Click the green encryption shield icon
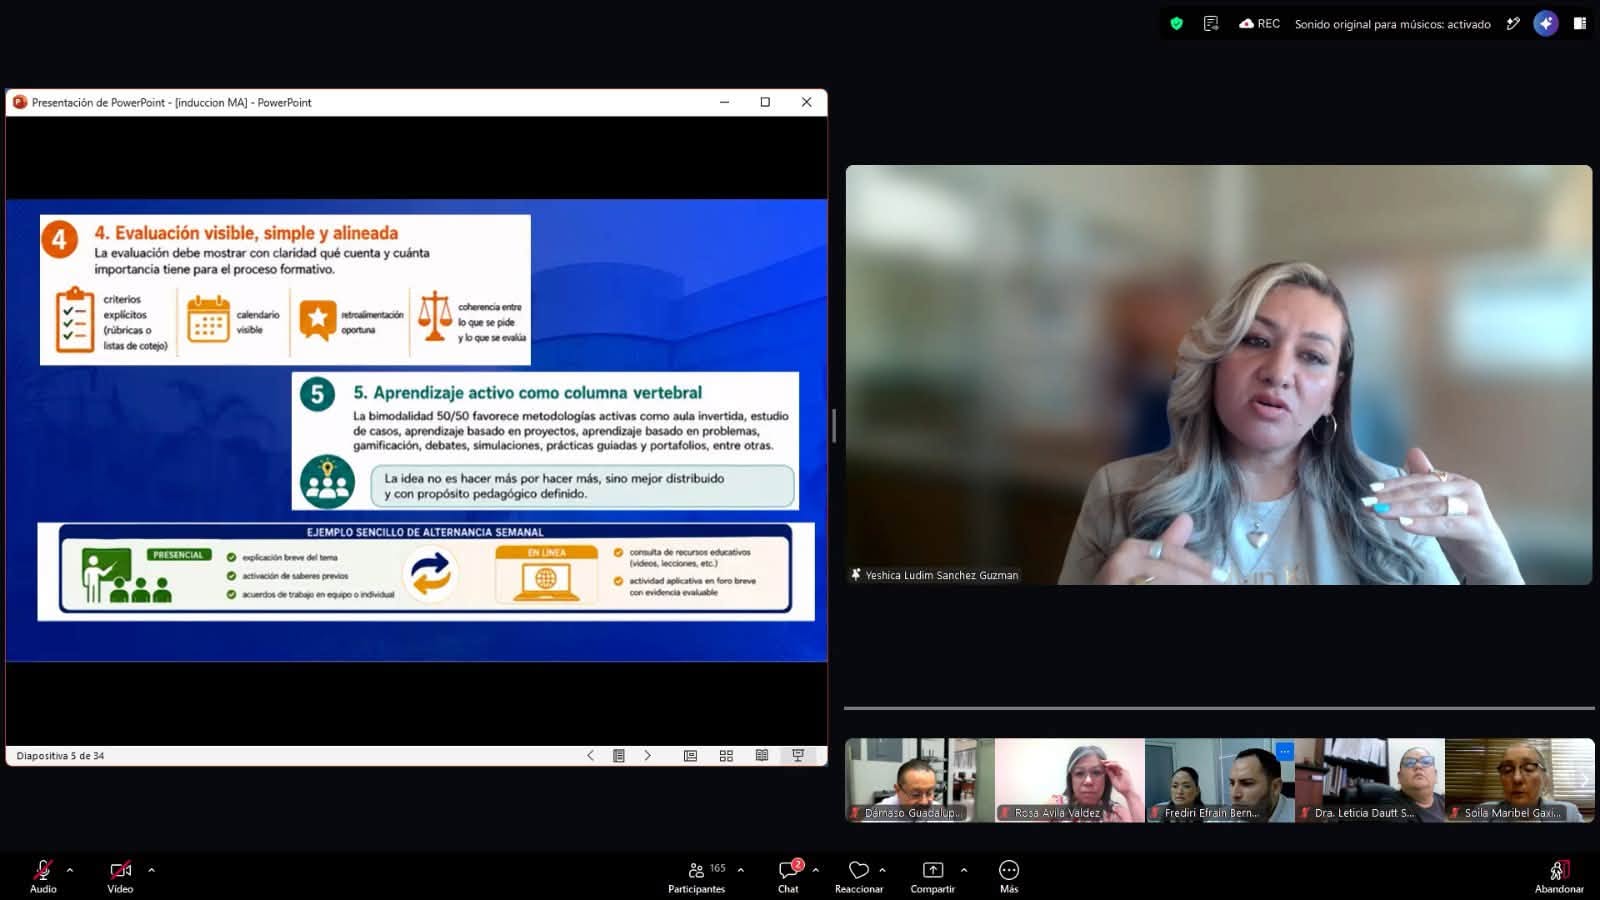The image size is (1600, 900). pyautogui.click(x=1177, y=24)
